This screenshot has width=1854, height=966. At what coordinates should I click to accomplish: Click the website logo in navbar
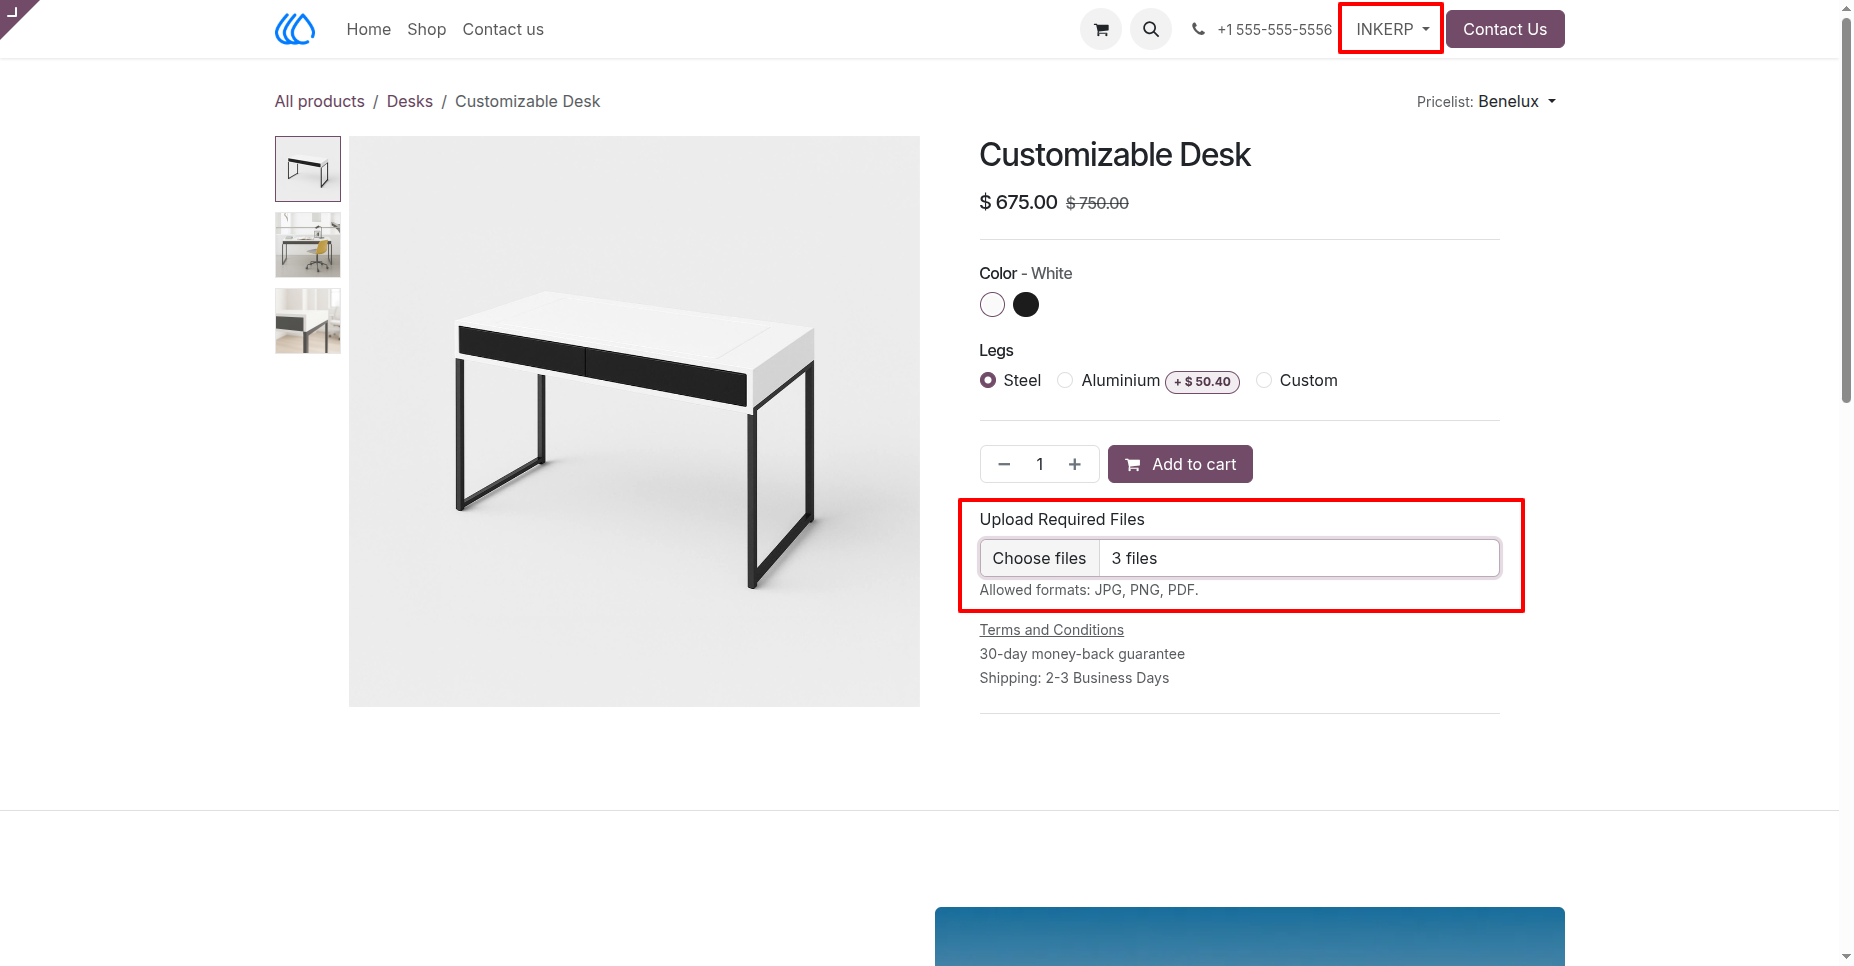click(295, 29)
